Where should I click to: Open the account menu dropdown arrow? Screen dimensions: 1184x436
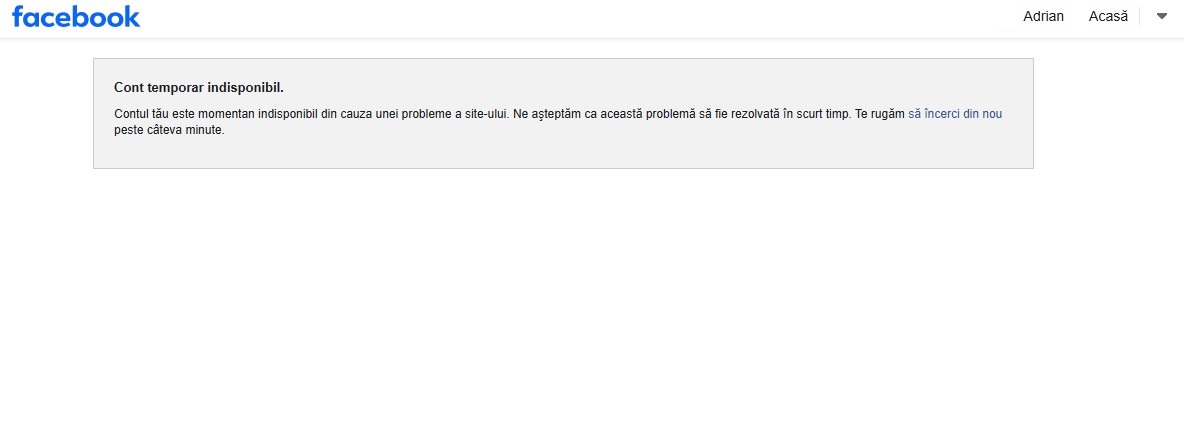point(1162,16)
